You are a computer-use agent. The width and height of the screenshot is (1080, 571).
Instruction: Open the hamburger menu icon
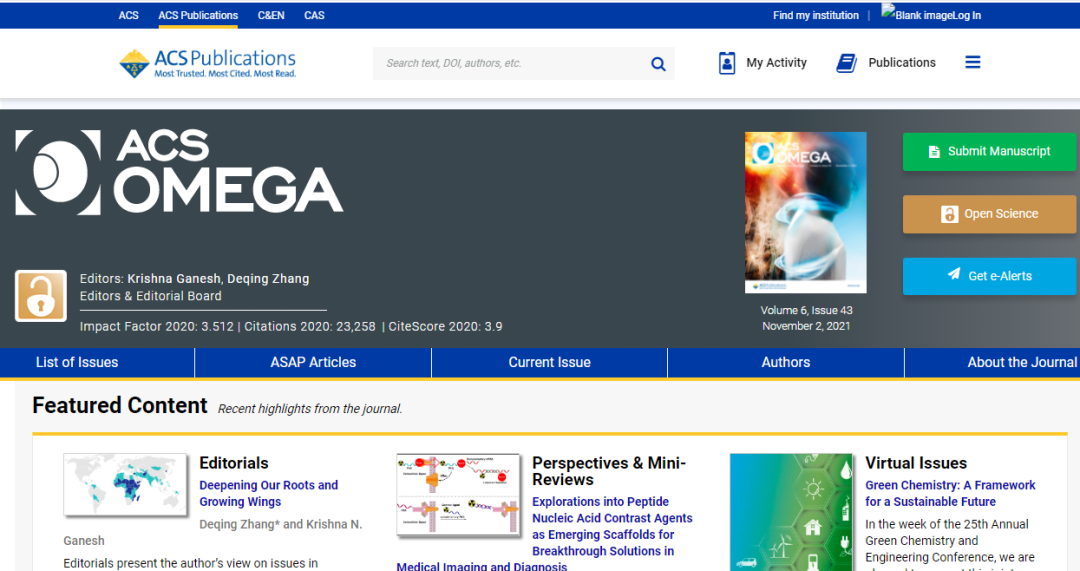click(x=972, y=62)
